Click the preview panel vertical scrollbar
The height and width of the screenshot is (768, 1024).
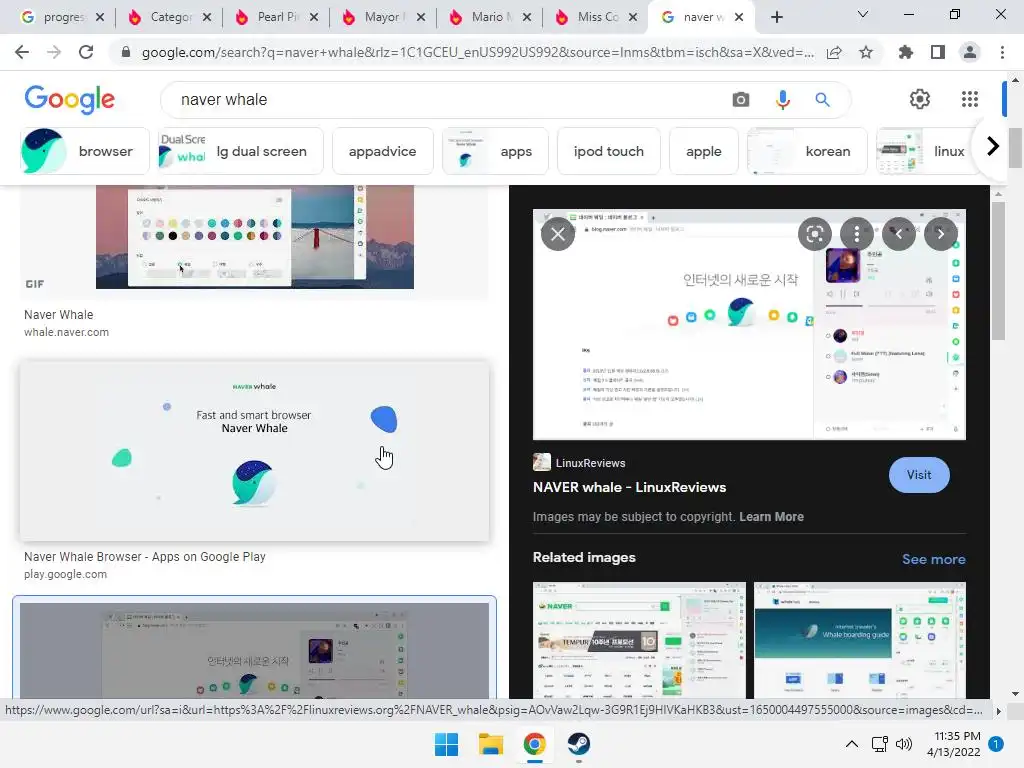point(997,271)
